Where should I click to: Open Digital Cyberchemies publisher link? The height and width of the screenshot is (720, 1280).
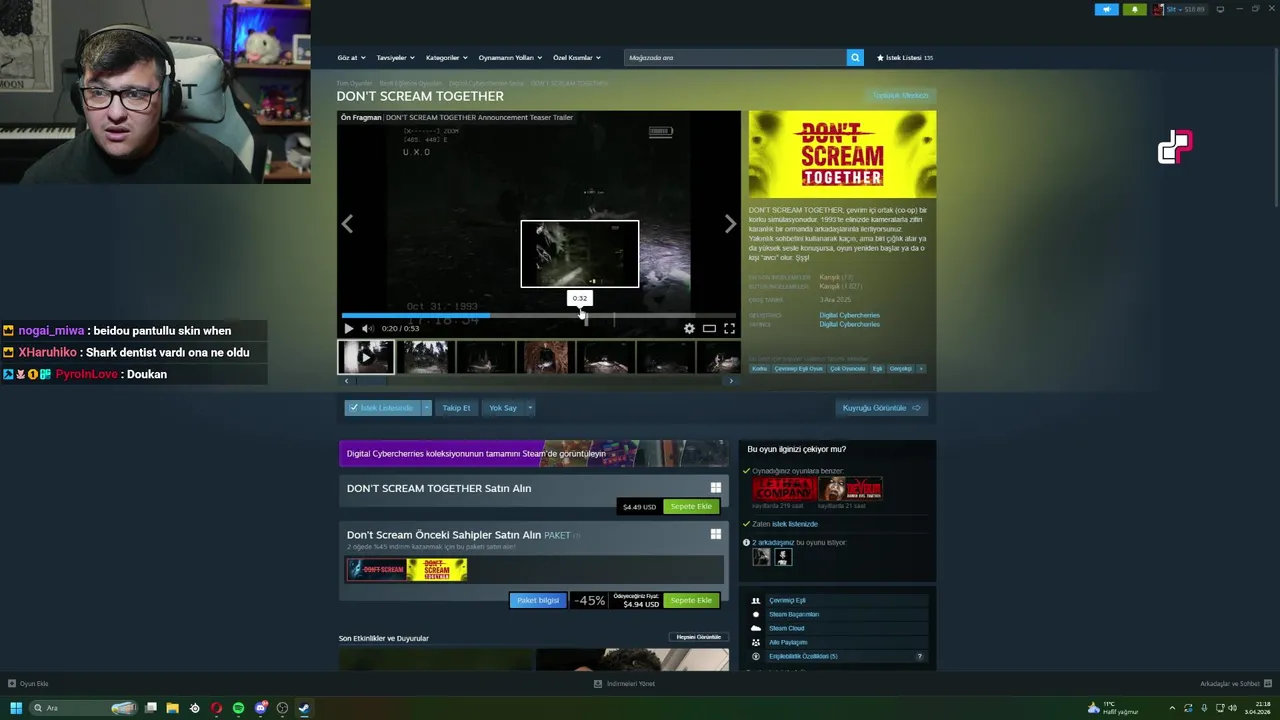[x=849, y=325]
